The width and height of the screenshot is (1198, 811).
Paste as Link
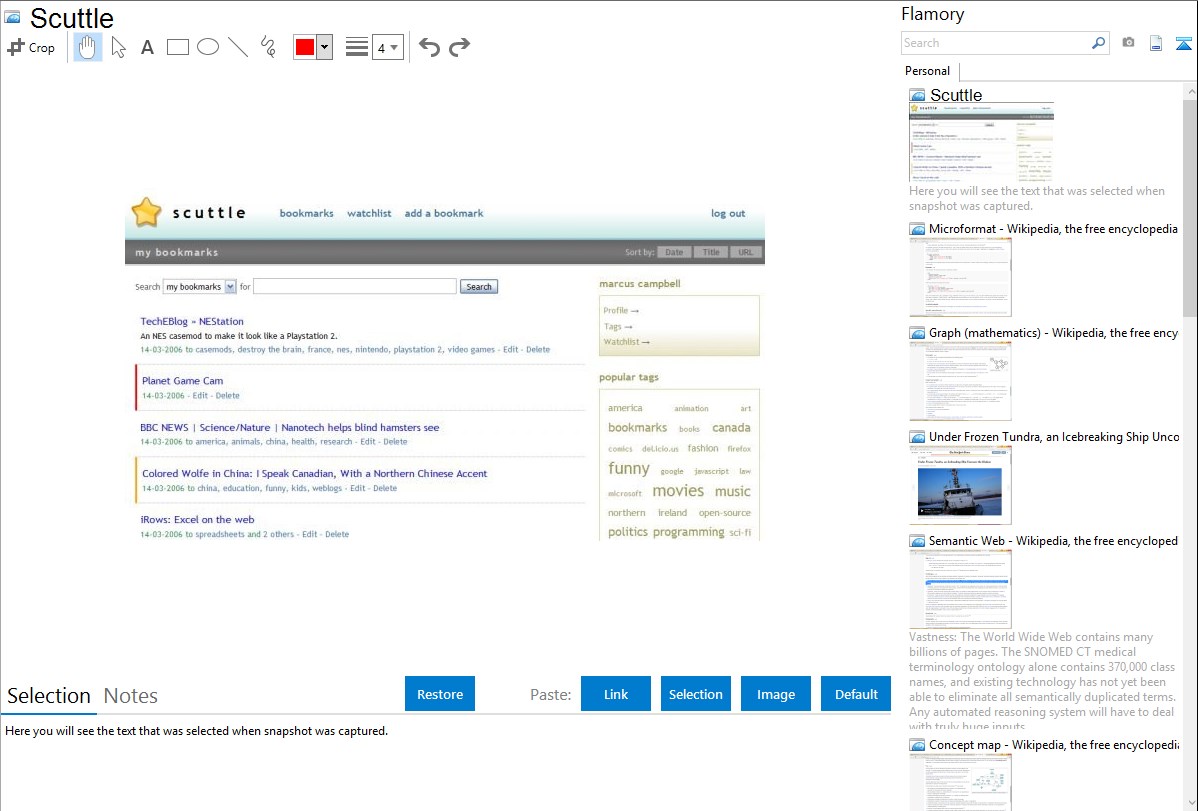click(x=616, y=694)
